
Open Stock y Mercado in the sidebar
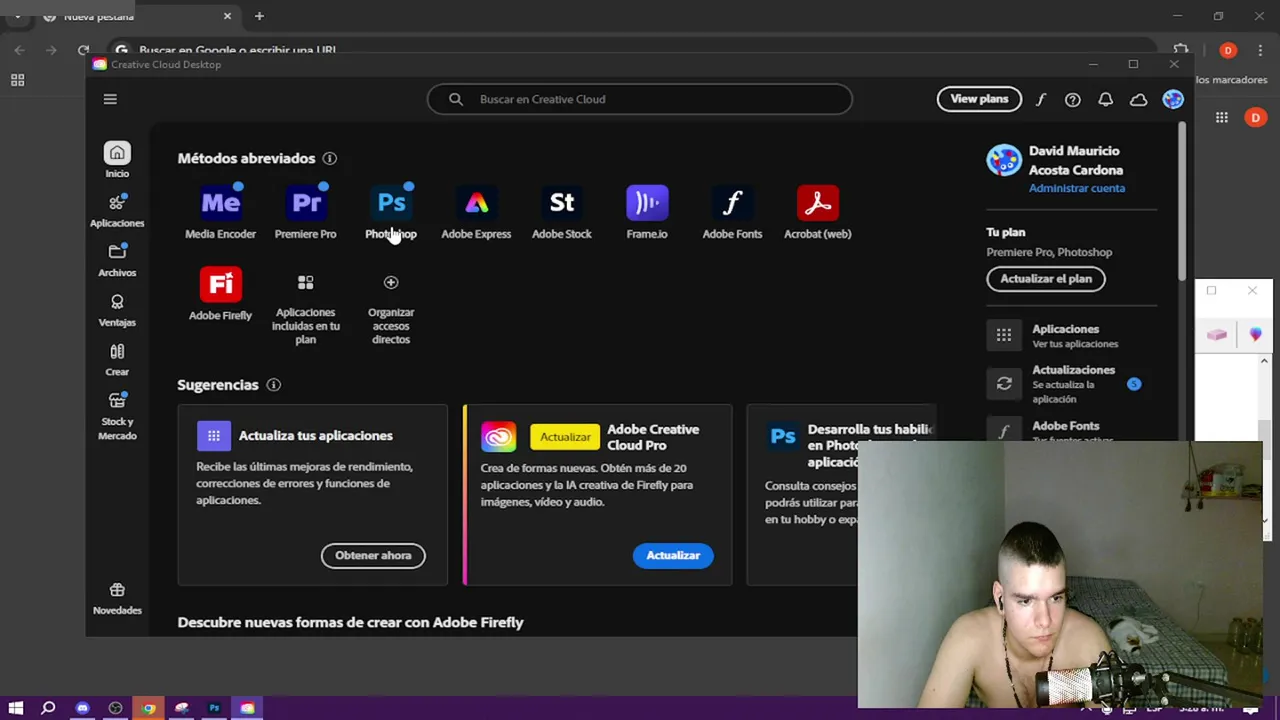[x=117, y=417]
